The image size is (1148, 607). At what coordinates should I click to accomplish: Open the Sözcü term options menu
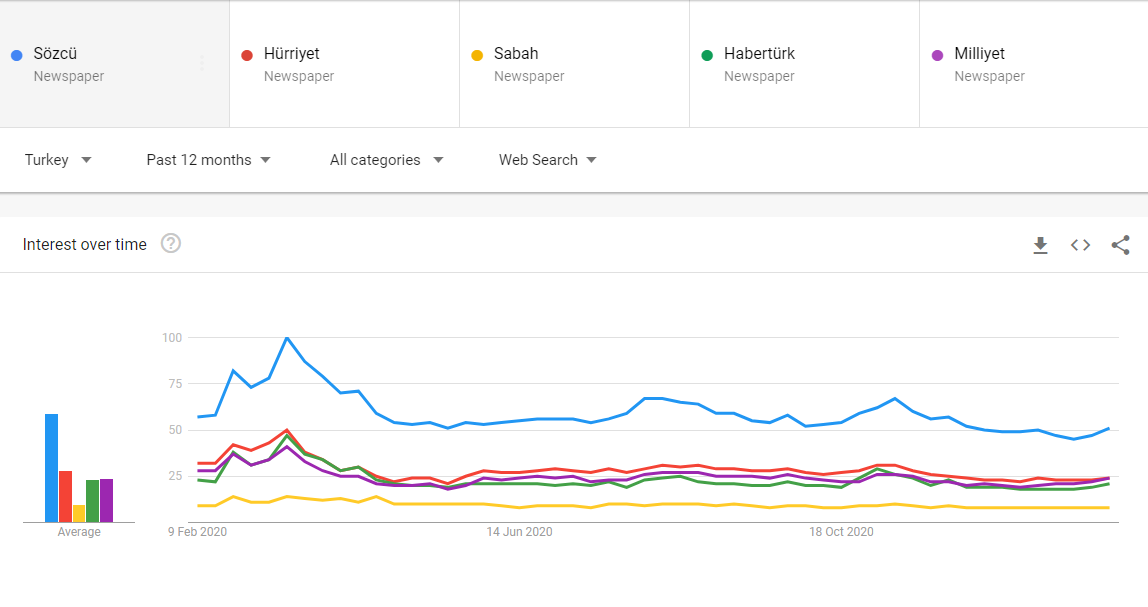pyautogui.click(x=202, y=64)
